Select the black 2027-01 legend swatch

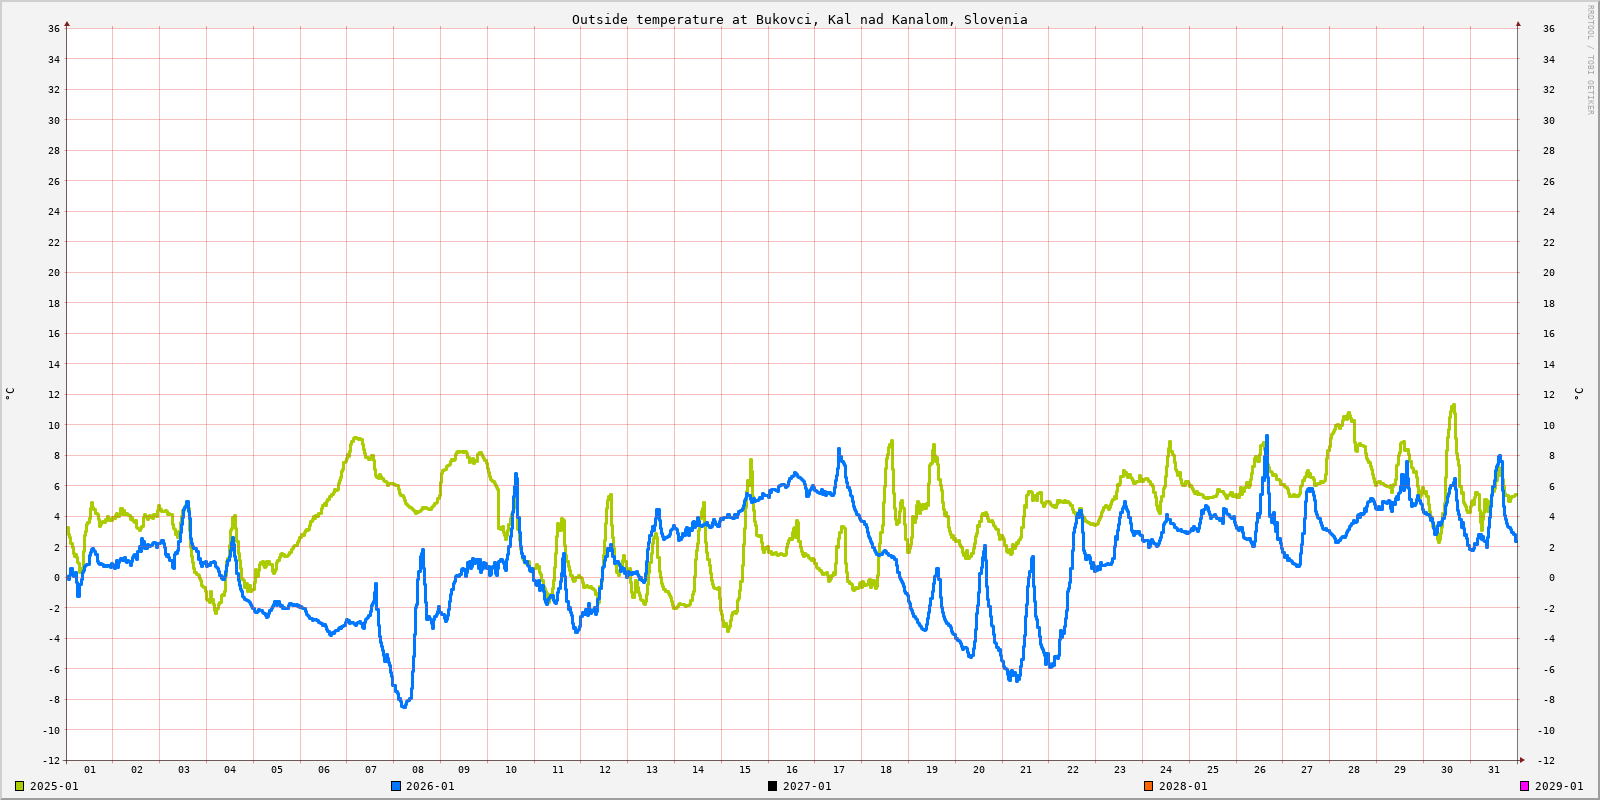pyautogui.click(x=772, y=786)
